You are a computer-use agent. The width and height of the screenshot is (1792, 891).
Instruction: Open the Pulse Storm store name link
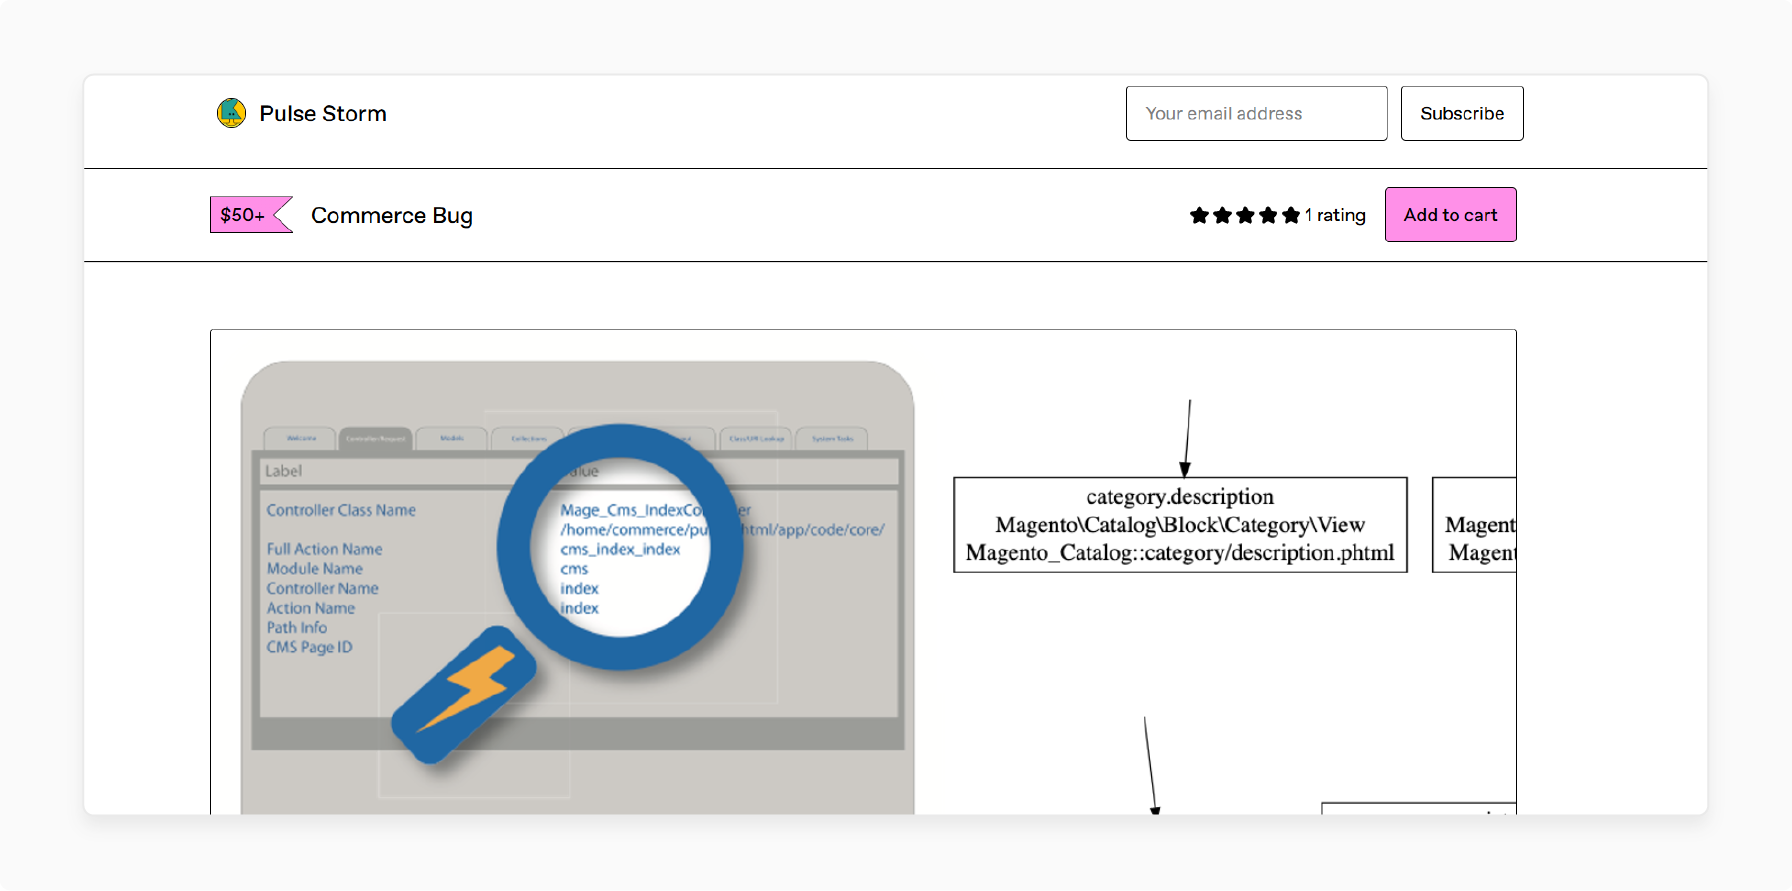pyautogui.click(x=322, y=114)
